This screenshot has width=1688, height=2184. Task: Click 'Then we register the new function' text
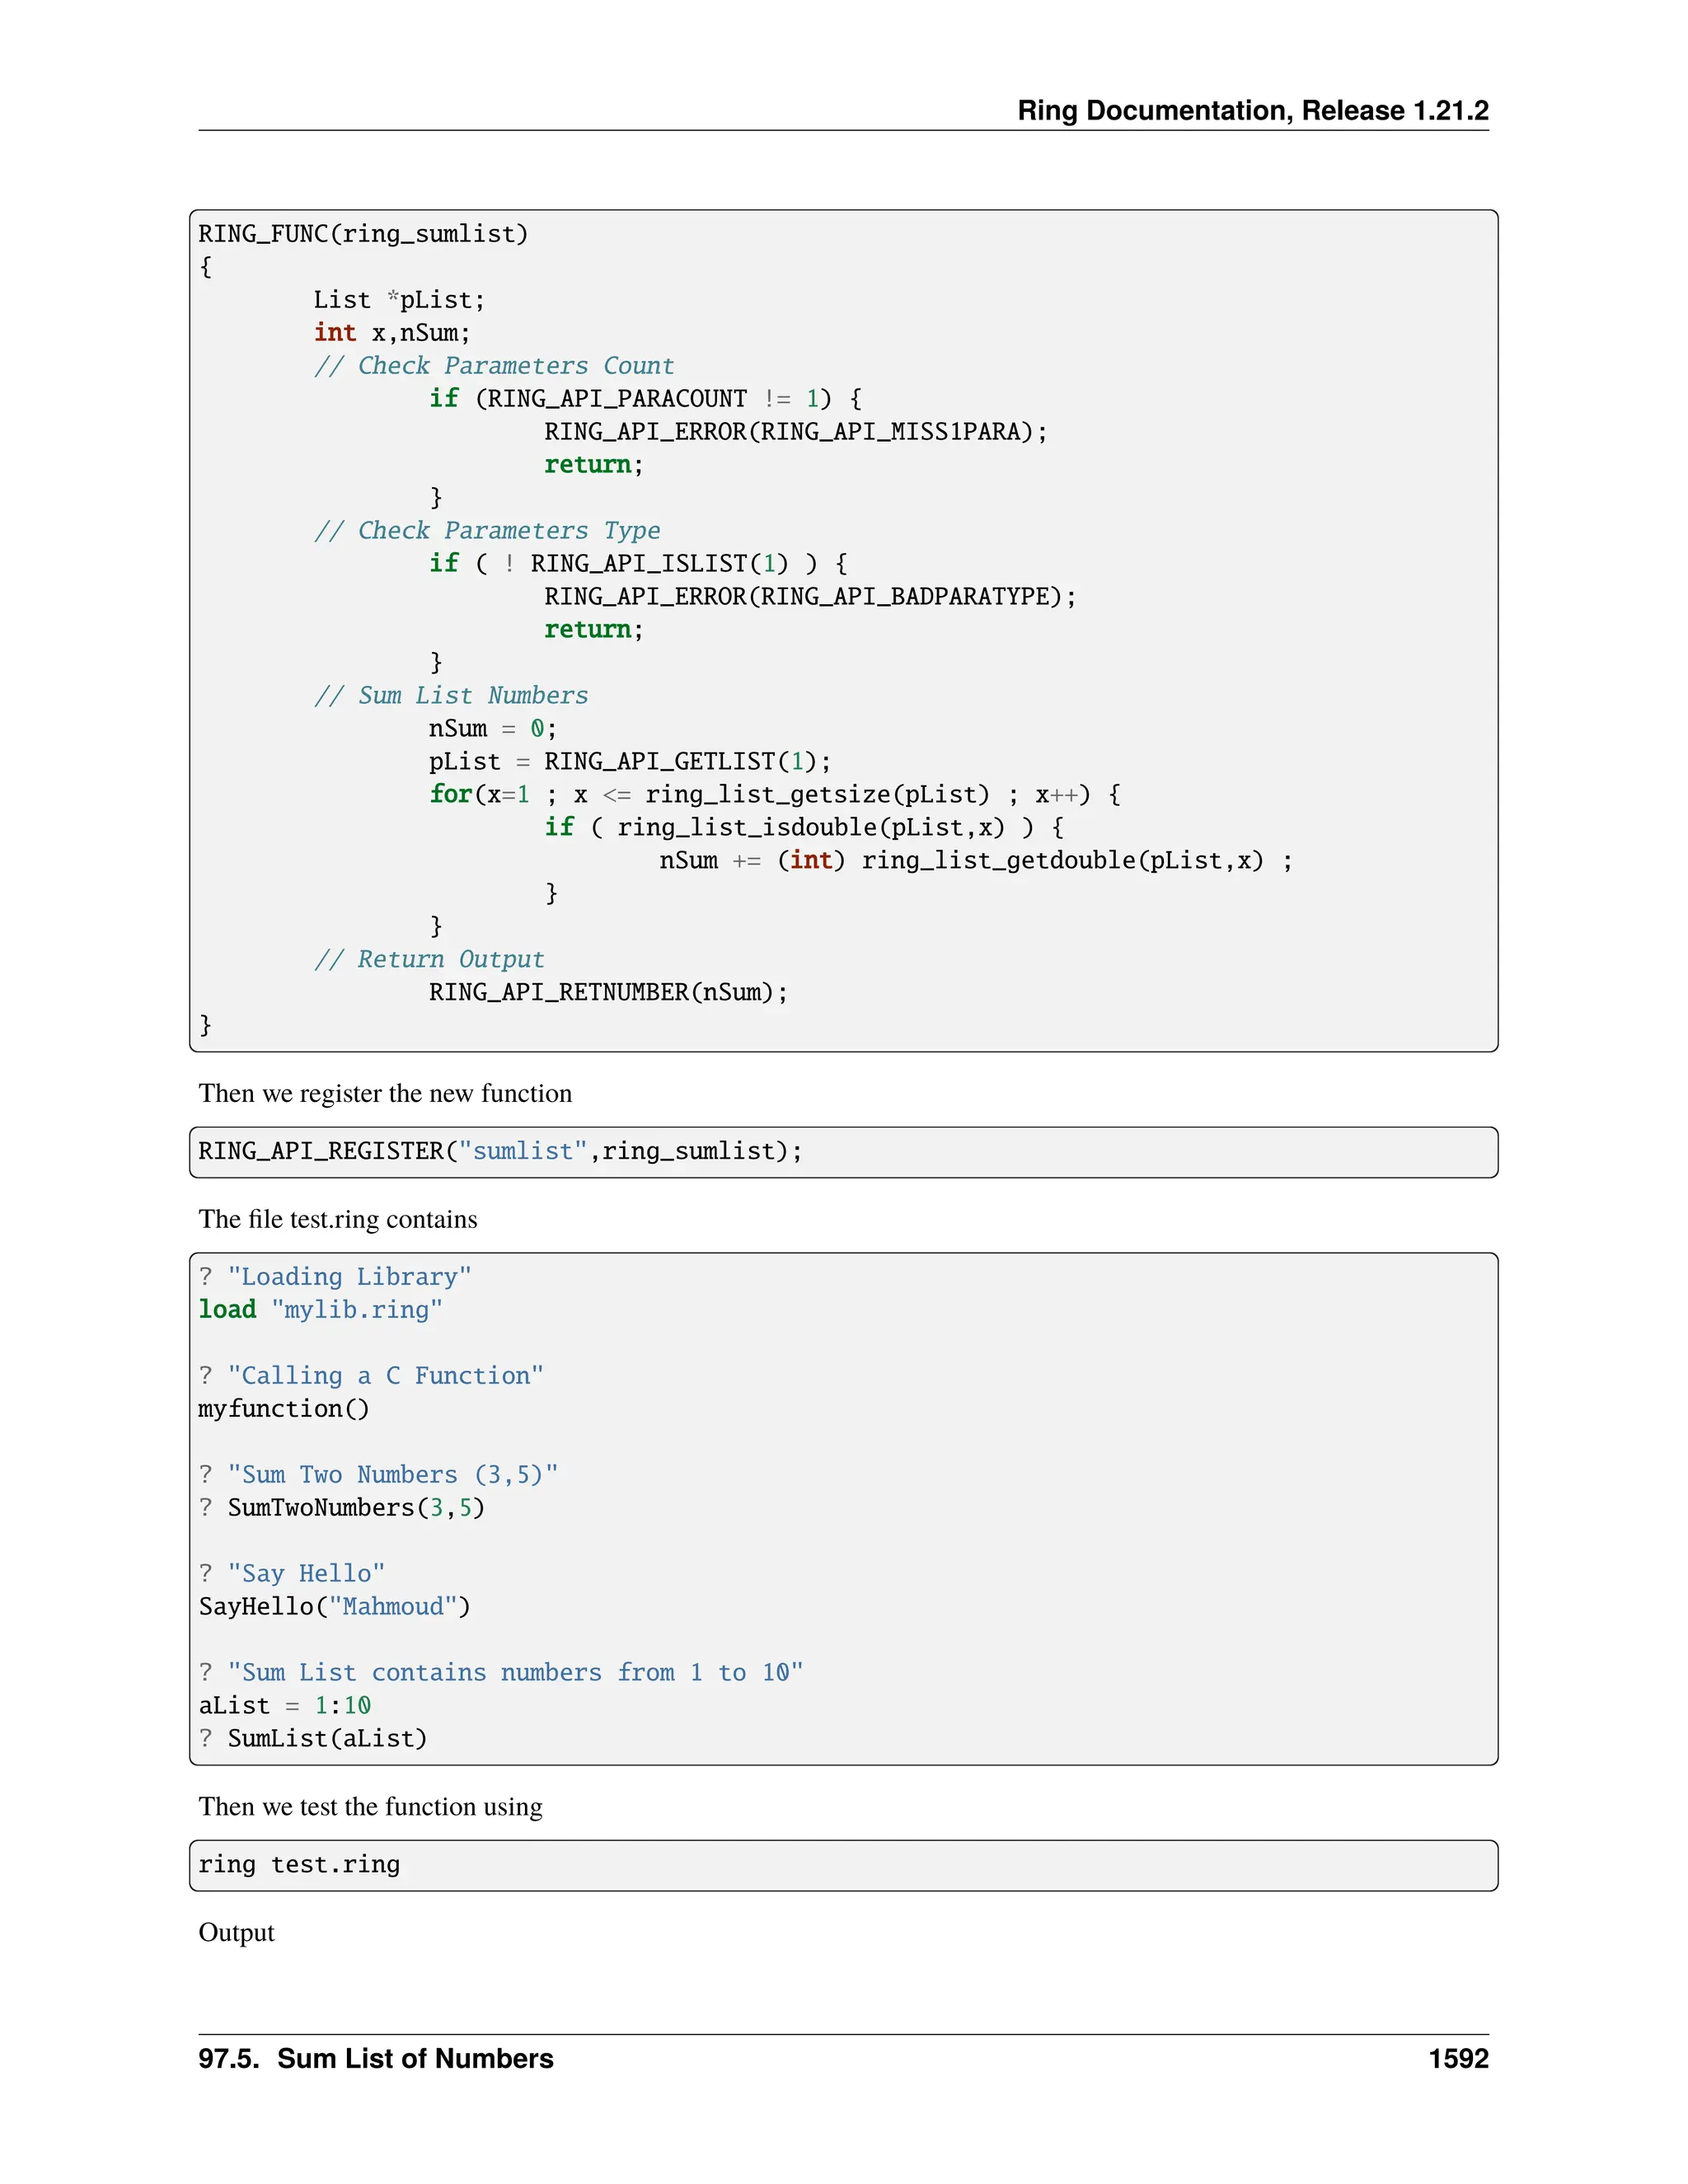[385, 1094]
